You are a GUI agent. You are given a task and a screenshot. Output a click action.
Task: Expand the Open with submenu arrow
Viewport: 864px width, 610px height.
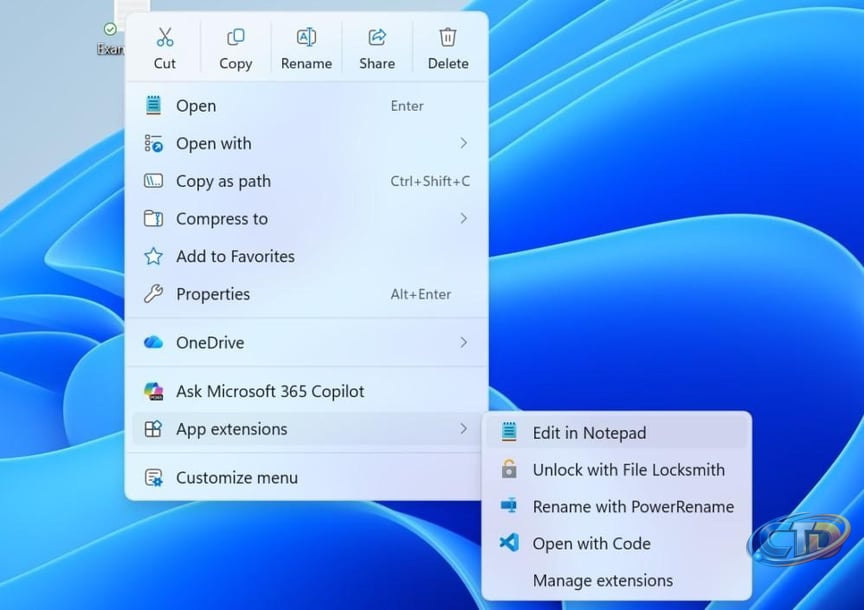[x=463, y=143]
